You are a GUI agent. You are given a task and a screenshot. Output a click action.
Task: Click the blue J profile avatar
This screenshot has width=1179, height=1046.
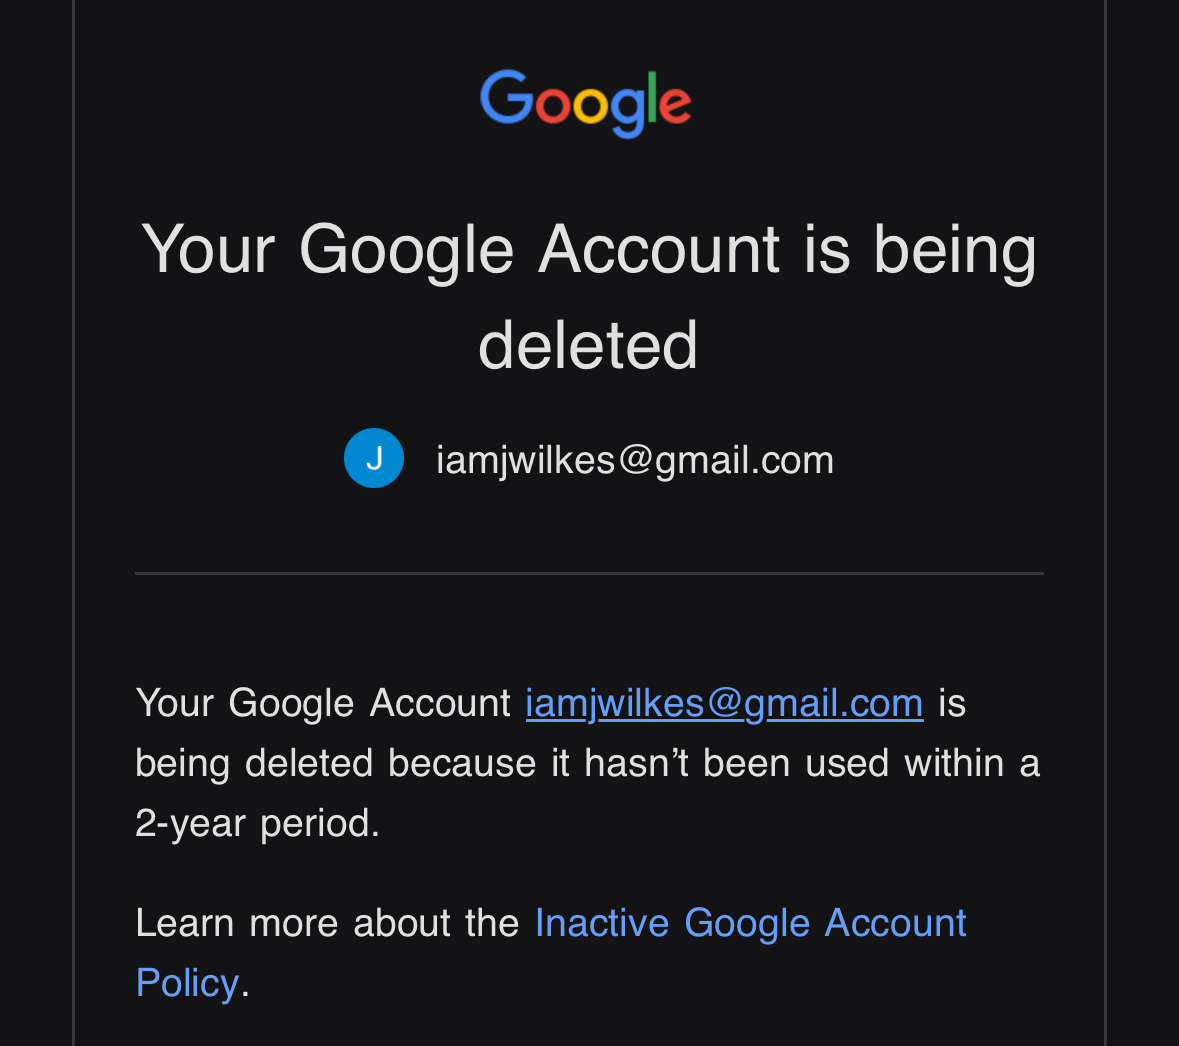tap(374, 458)
